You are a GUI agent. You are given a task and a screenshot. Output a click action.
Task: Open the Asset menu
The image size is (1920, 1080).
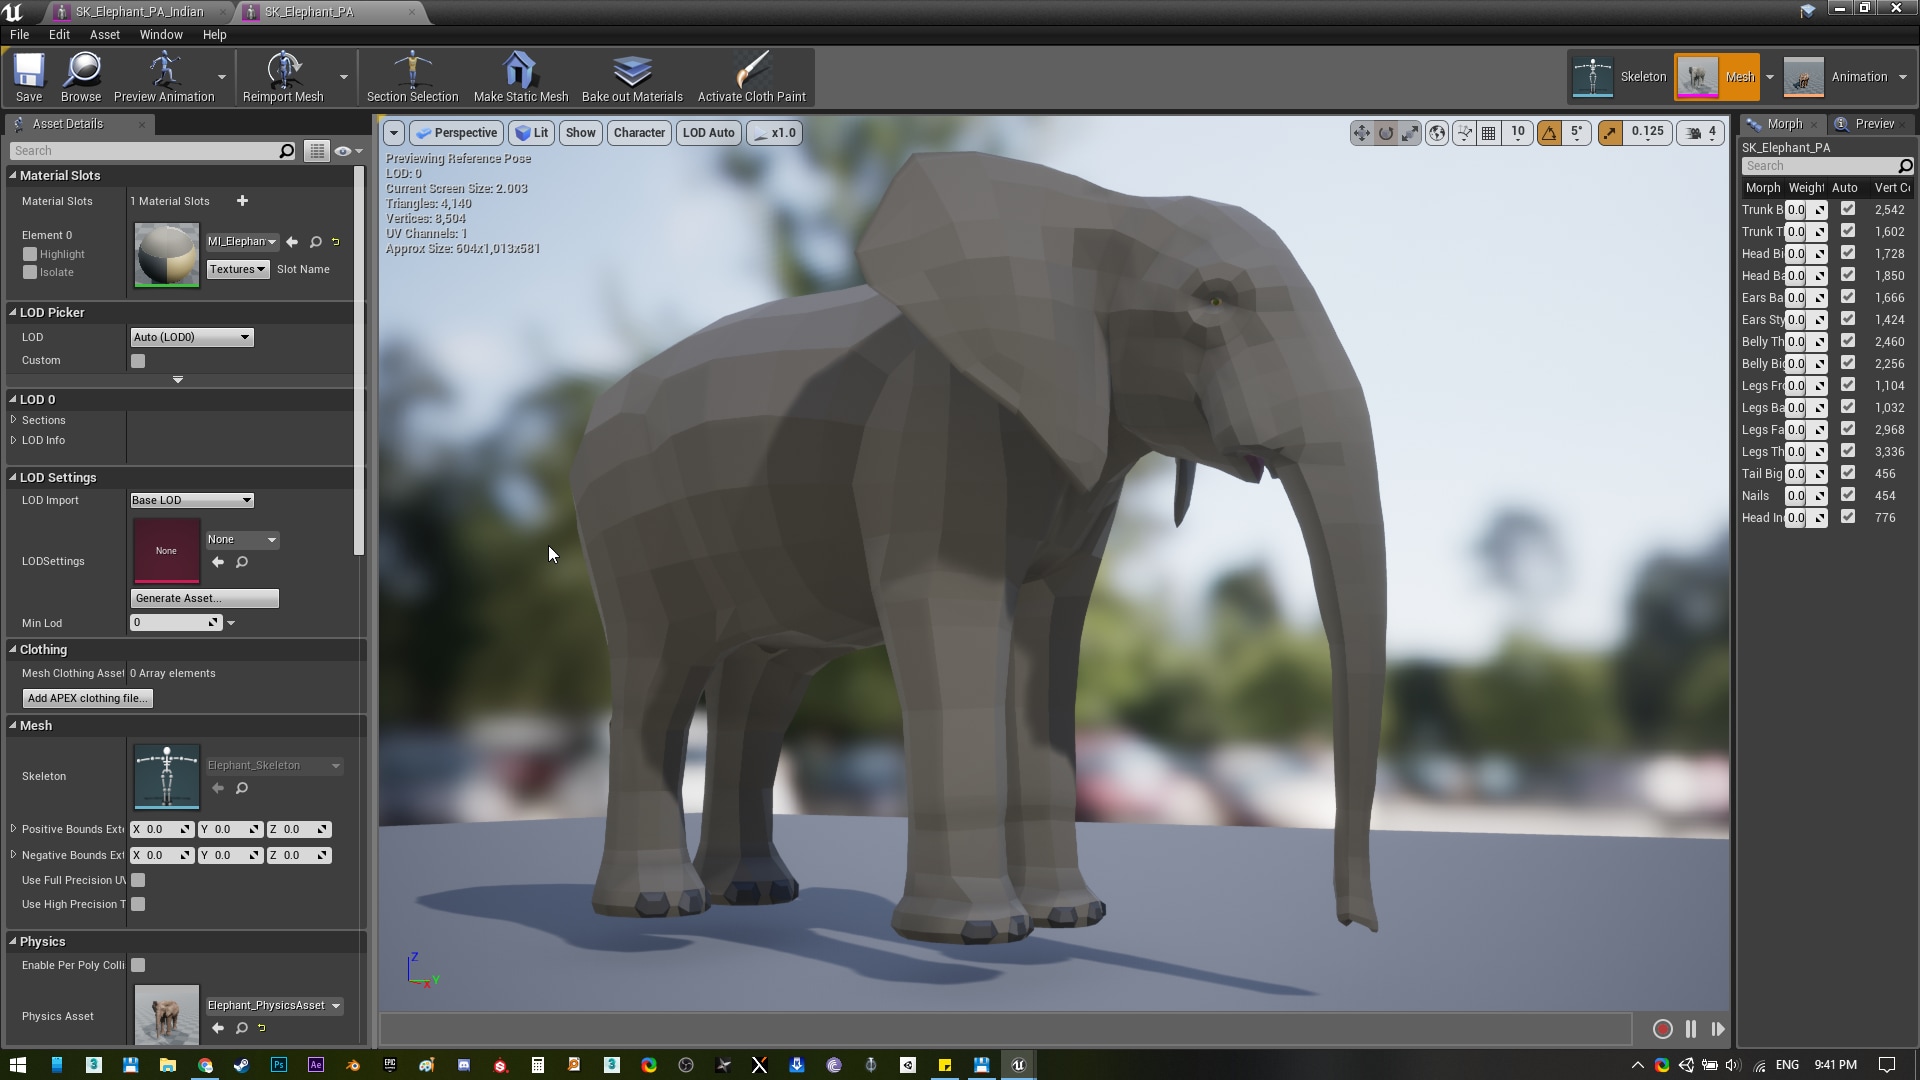point(105,34)
